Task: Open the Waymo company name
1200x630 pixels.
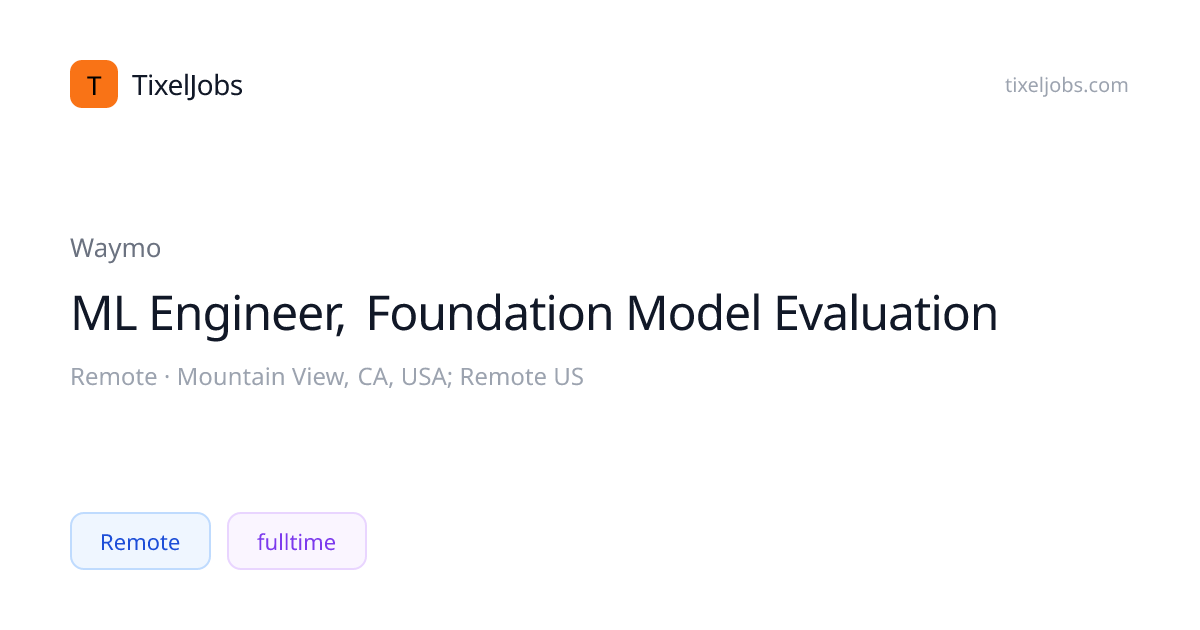Action: pyautogui.click(x=115, y=248)
